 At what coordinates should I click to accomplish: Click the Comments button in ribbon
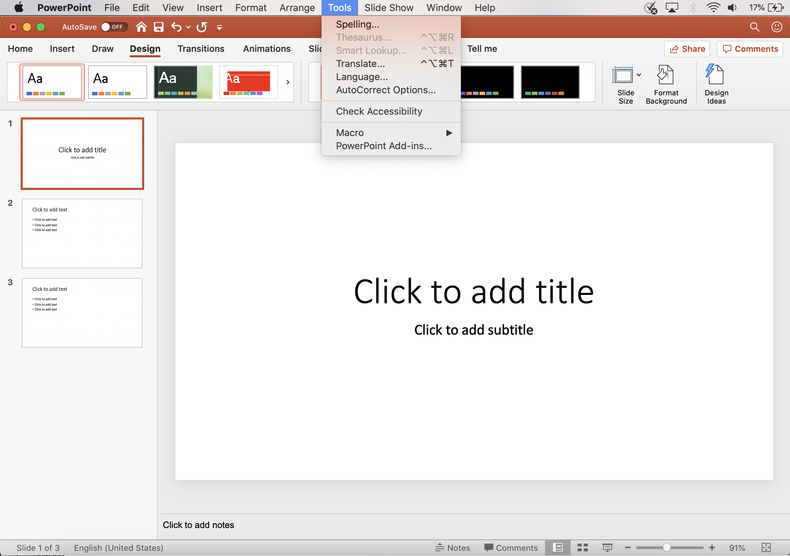click(750, 49)
